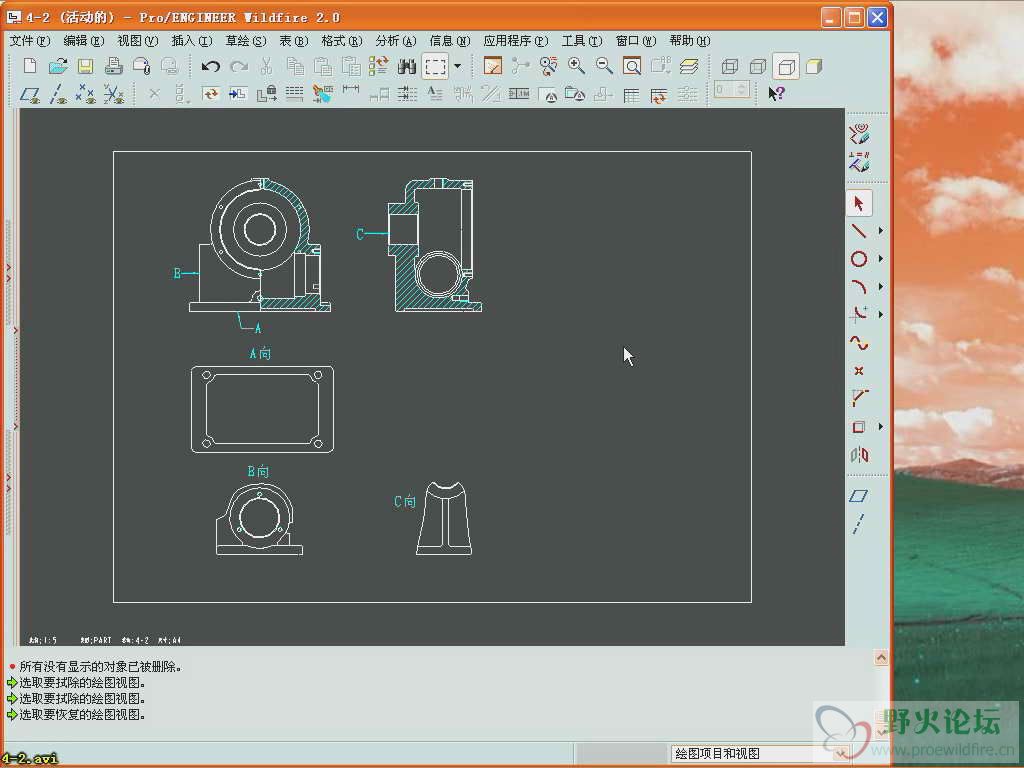Select the No Hidden display cube icon

click(x=786, y=66)
